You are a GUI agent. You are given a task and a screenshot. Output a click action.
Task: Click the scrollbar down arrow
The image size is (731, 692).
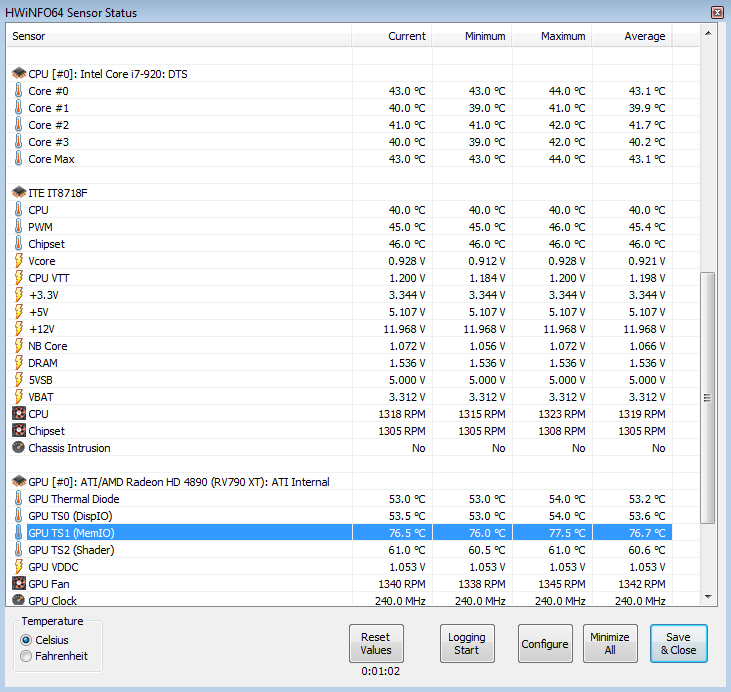[x=708, y=596]
